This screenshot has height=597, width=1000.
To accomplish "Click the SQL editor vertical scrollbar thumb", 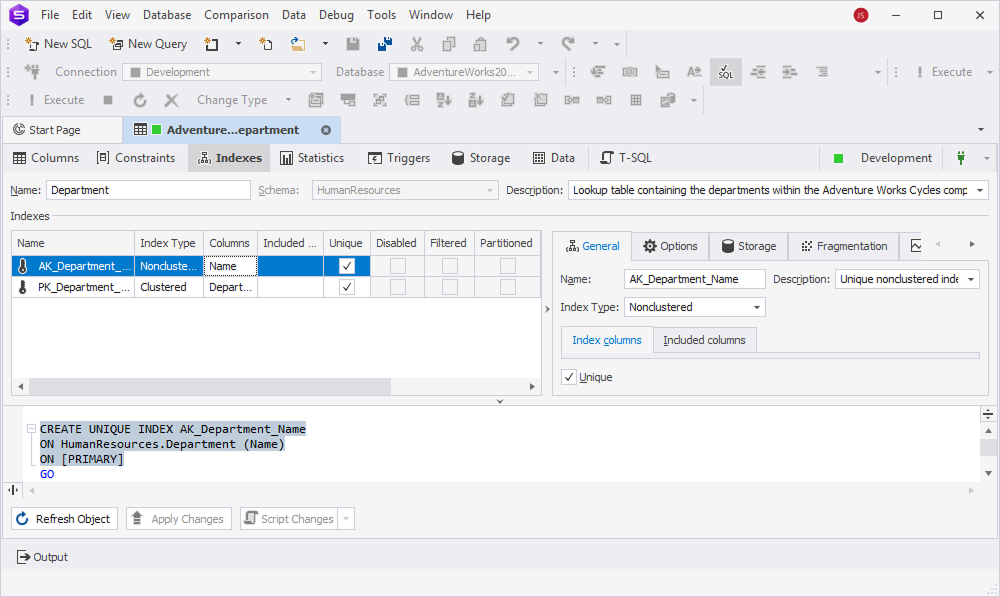I will (x=988, y=446).
